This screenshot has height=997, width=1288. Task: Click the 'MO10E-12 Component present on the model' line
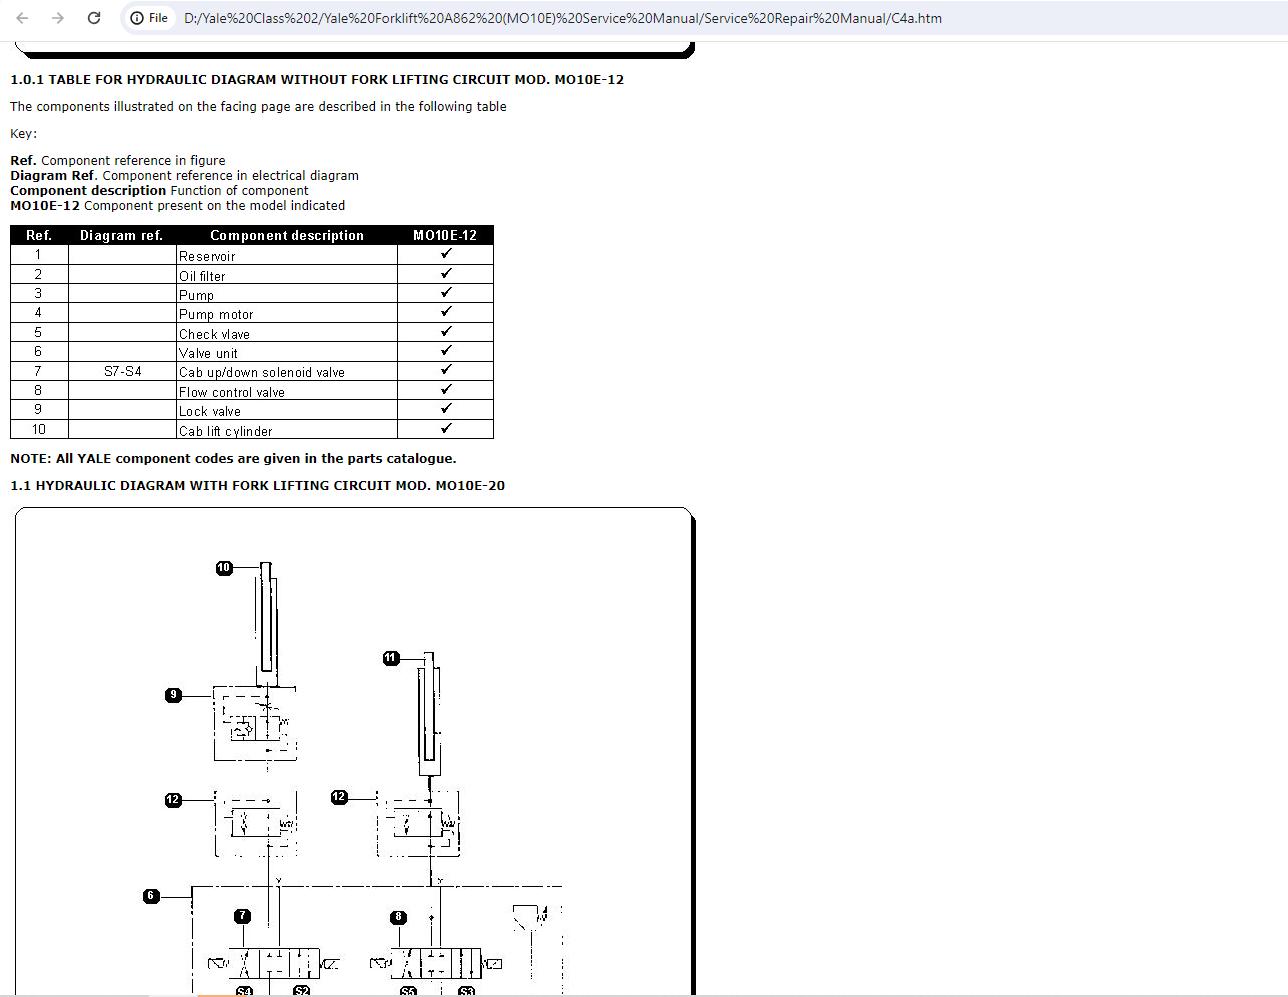[177, 205]
